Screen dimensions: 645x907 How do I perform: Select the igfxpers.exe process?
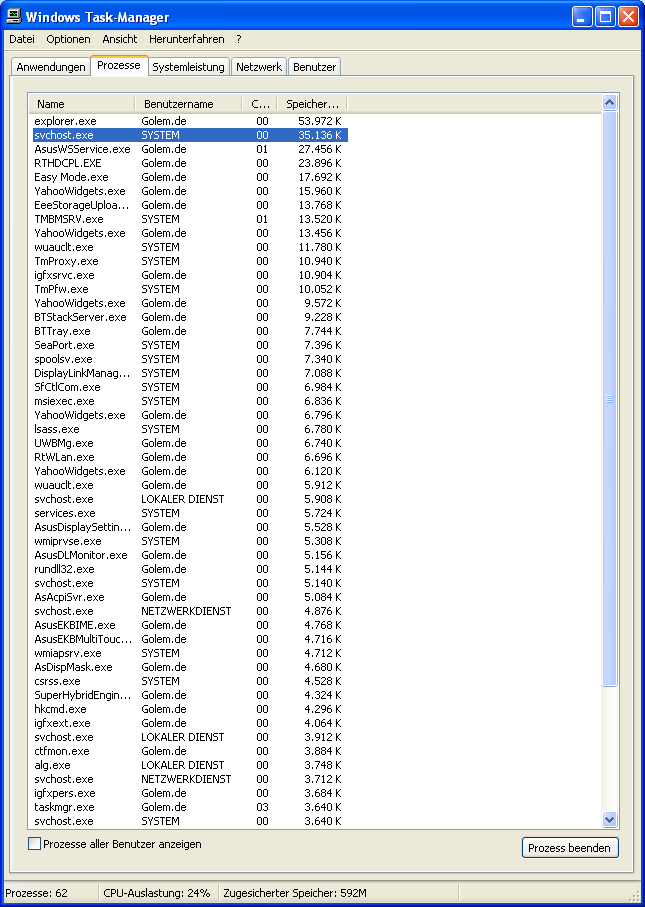(x=190, y=793)
